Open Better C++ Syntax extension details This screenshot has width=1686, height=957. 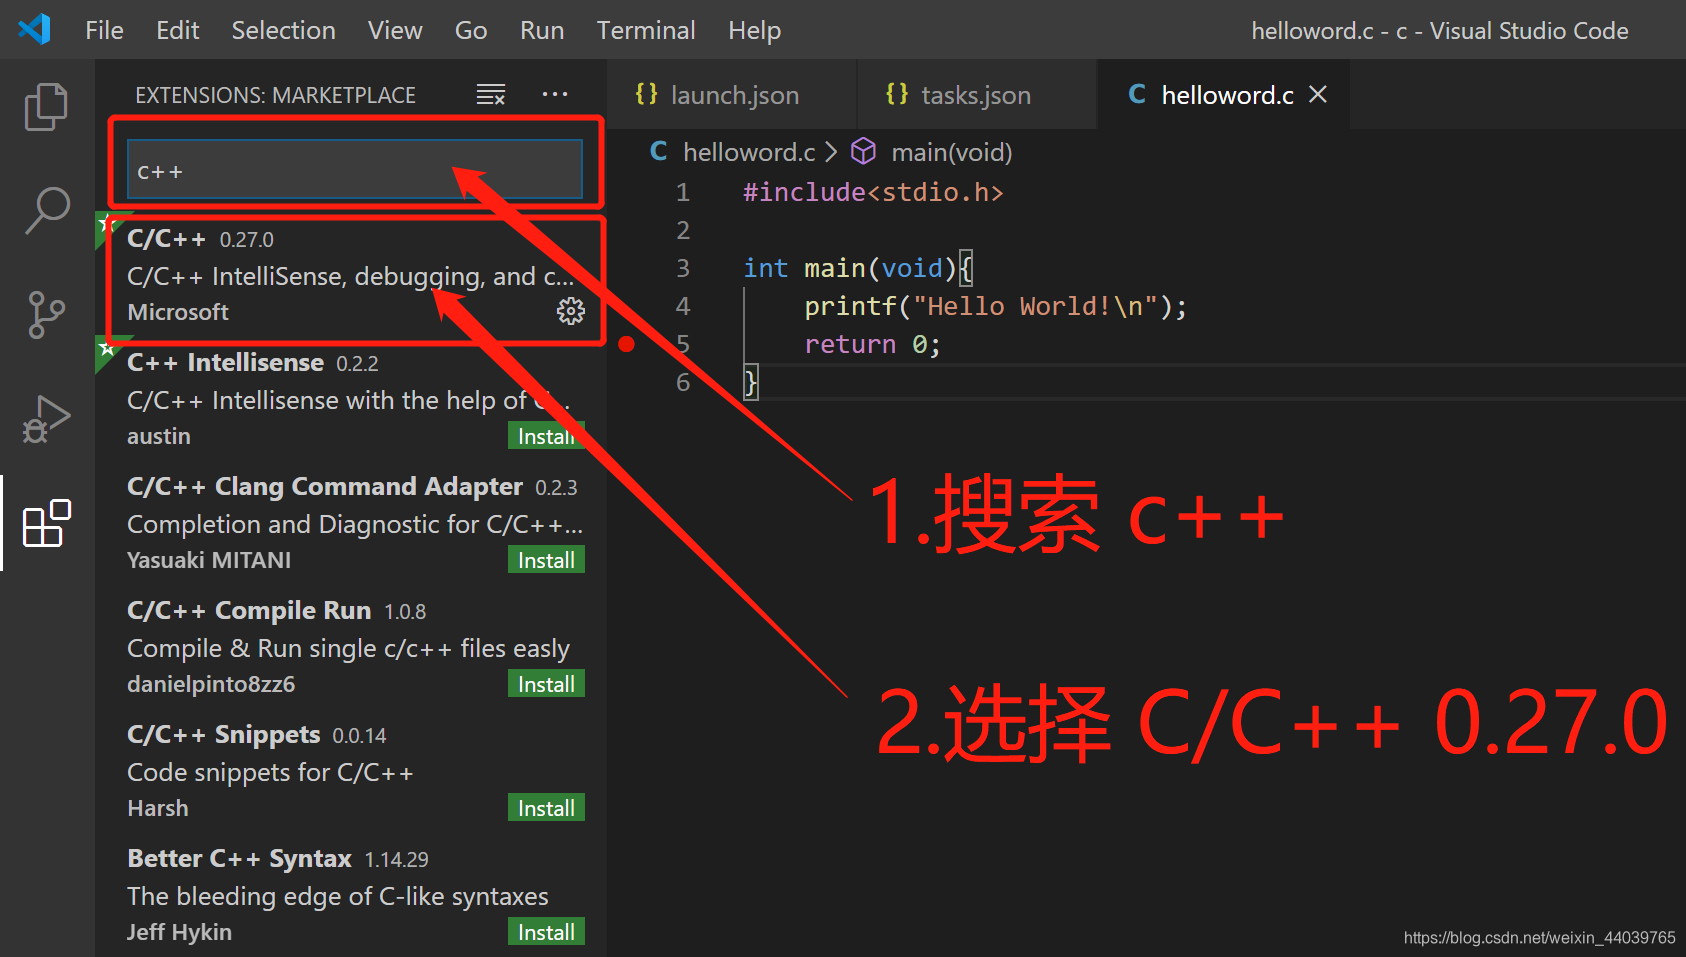click(x=351, y=896)
